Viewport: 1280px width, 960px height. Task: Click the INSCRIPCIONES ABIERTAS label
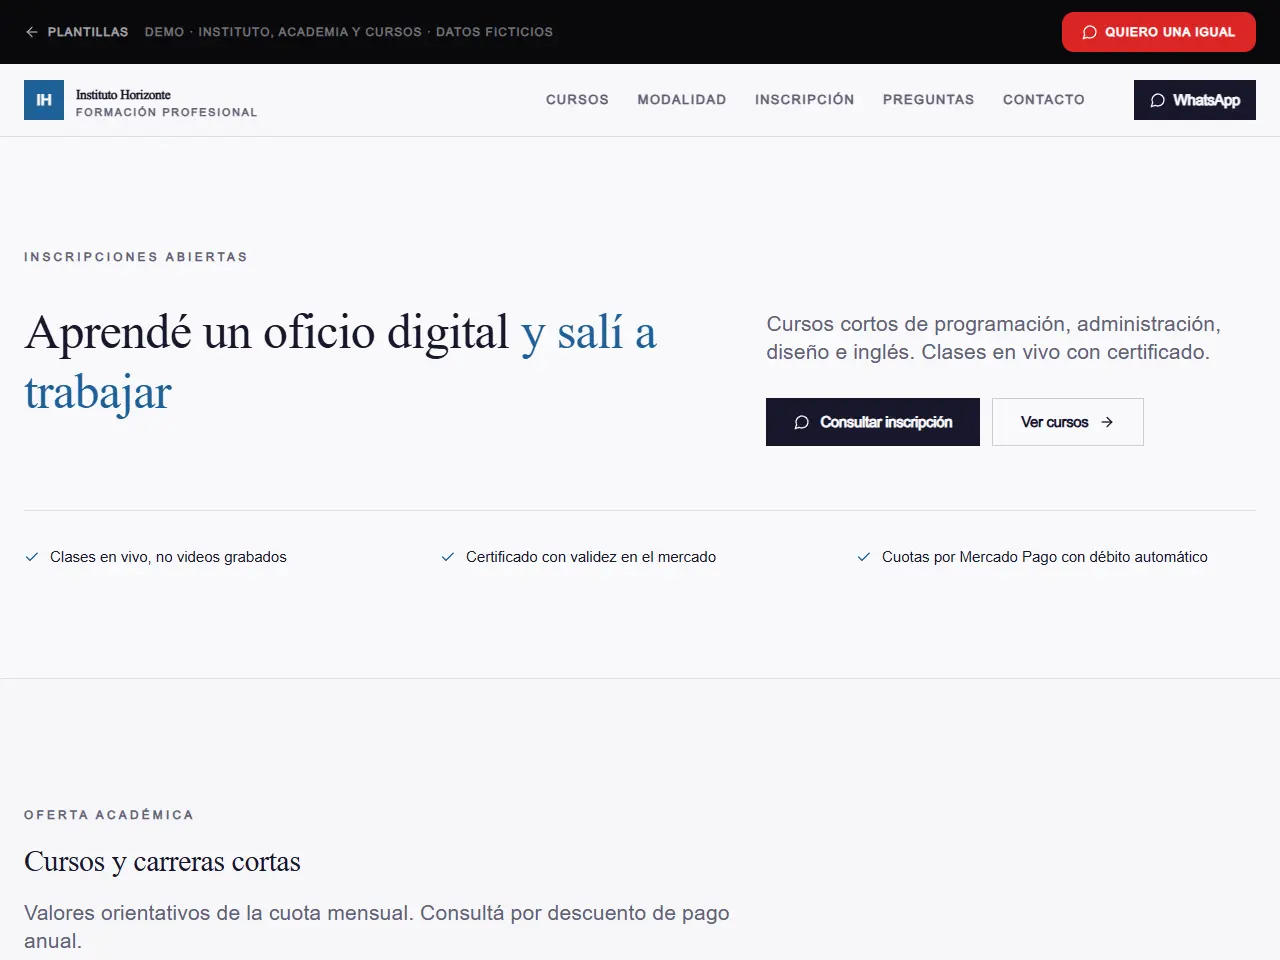pyautogui.click(x=136, y=257)
